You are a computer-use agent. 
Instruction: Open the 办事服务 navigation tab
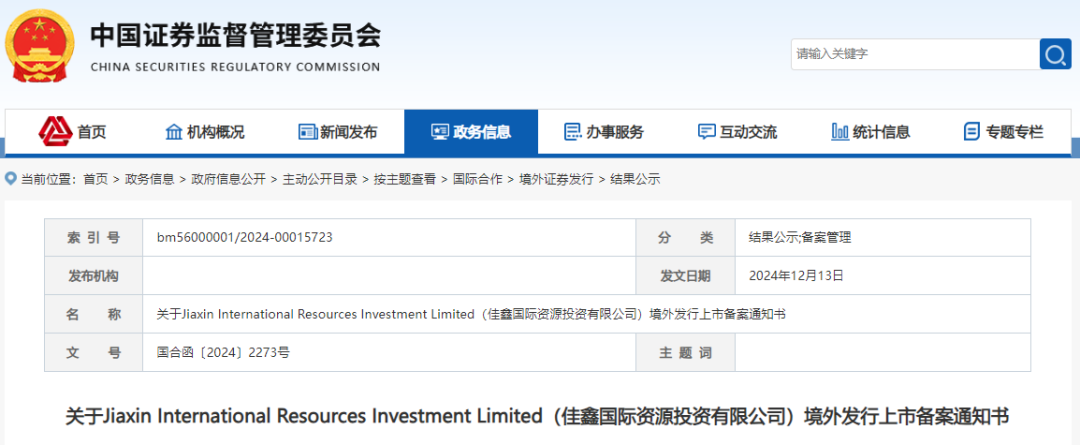(x=604, y=132)
